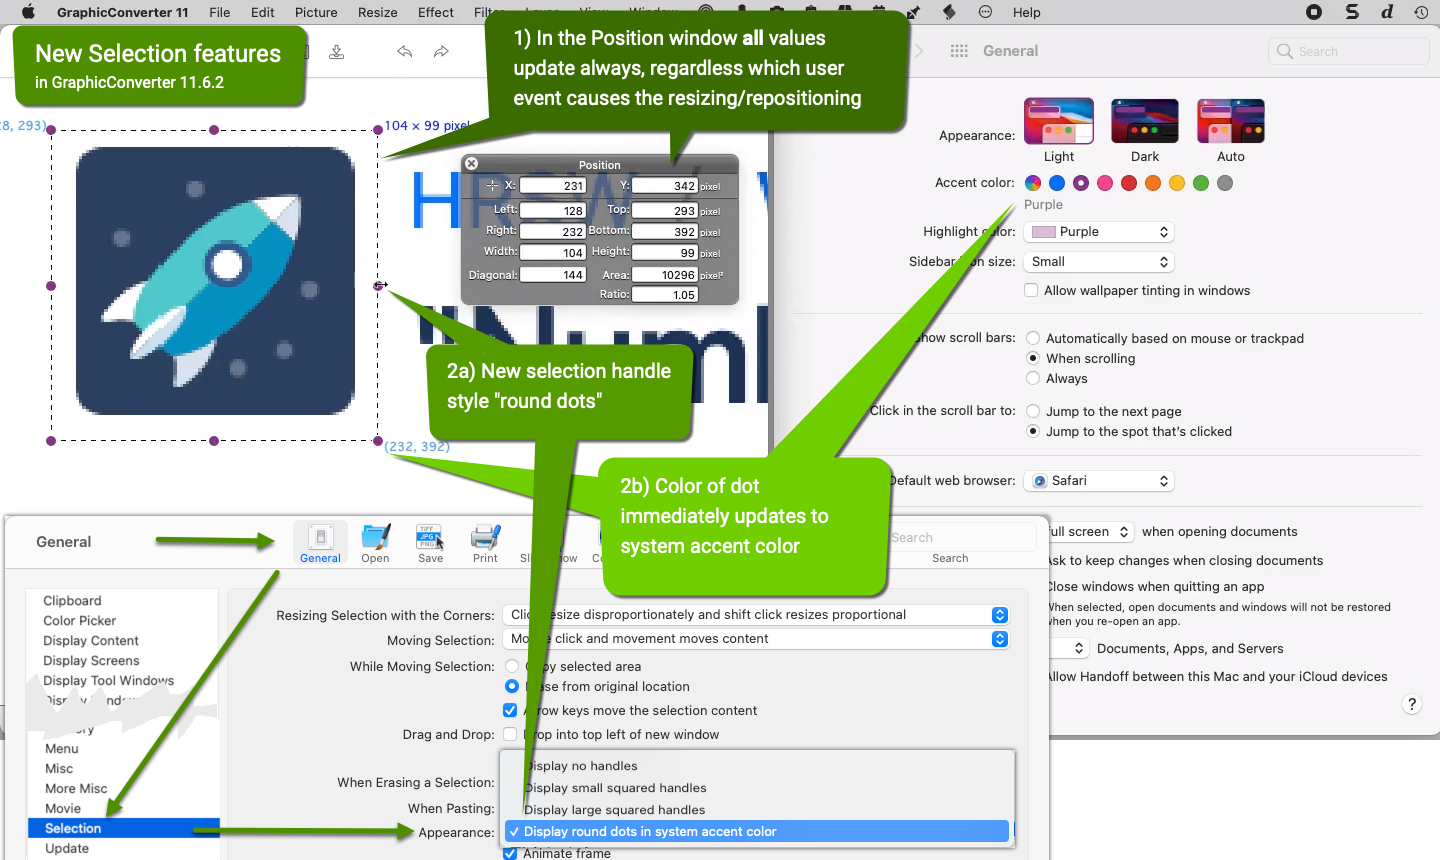Select Jump to the spot that's clicked

[x=1033, y=431]
